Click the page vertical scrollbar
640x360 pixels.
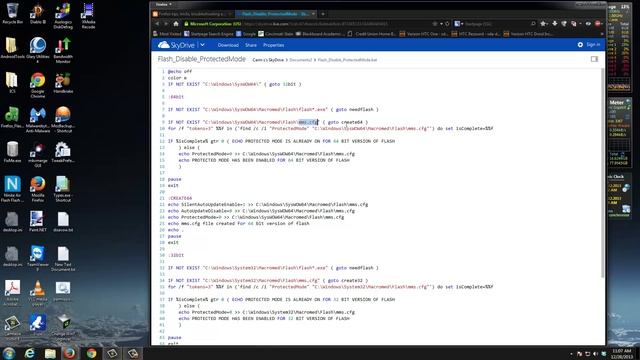point(602,173)
